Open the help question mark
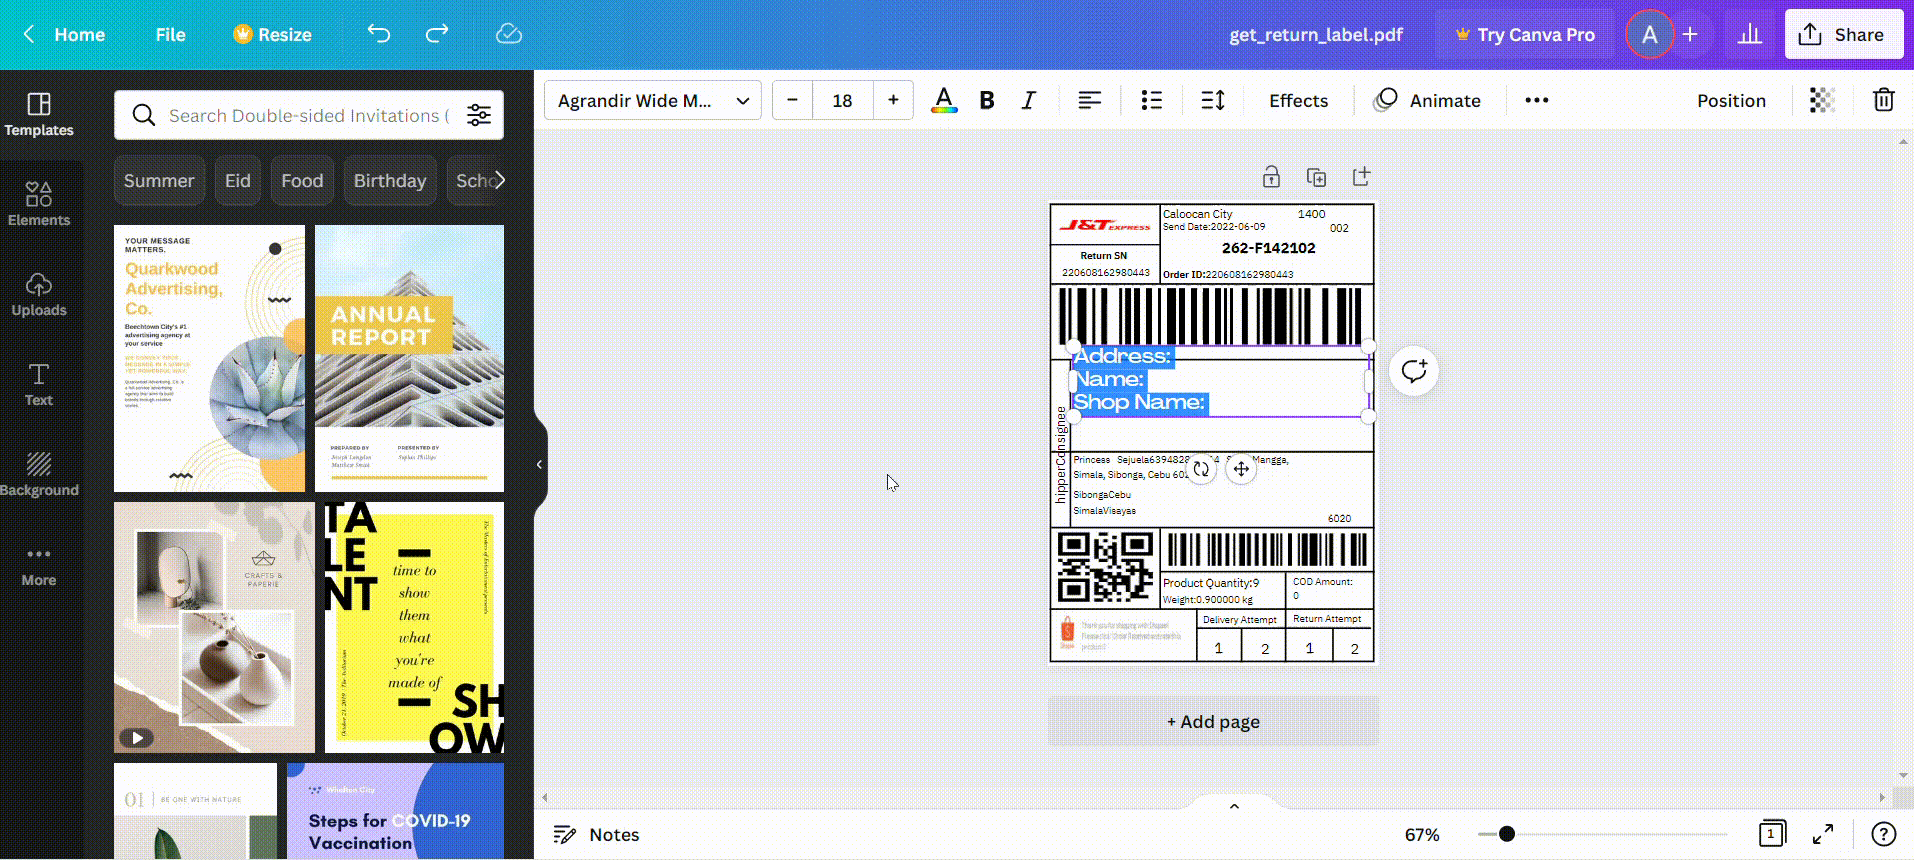This screenshot has height=860, width=1914. point(1883,834)
